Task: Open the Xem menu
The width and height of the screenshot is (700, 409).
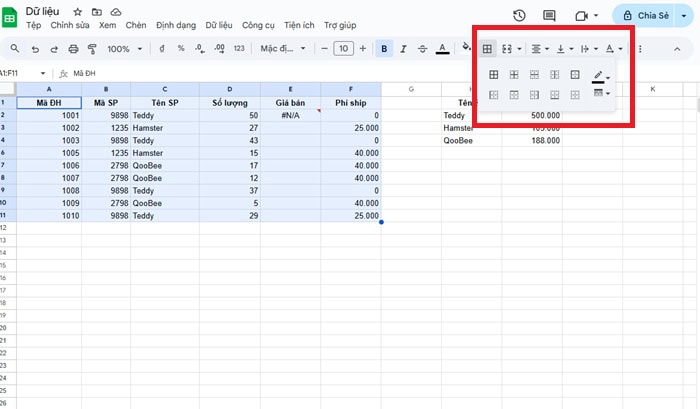Action: [108, 25]
